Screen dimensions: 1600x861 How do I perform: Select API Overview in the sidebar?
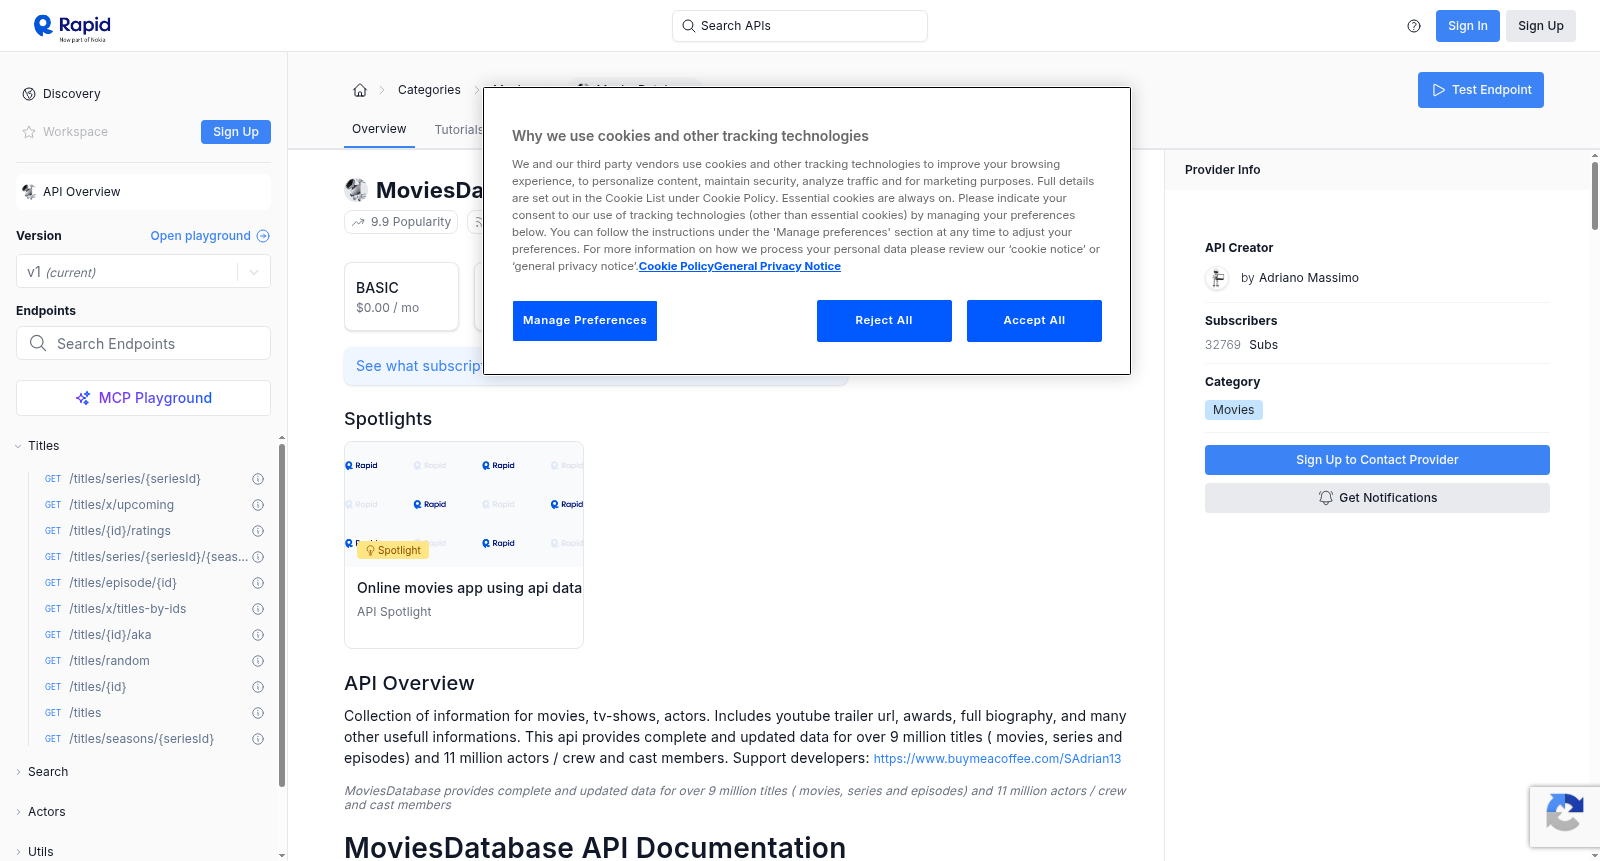(x=143, y=192)
